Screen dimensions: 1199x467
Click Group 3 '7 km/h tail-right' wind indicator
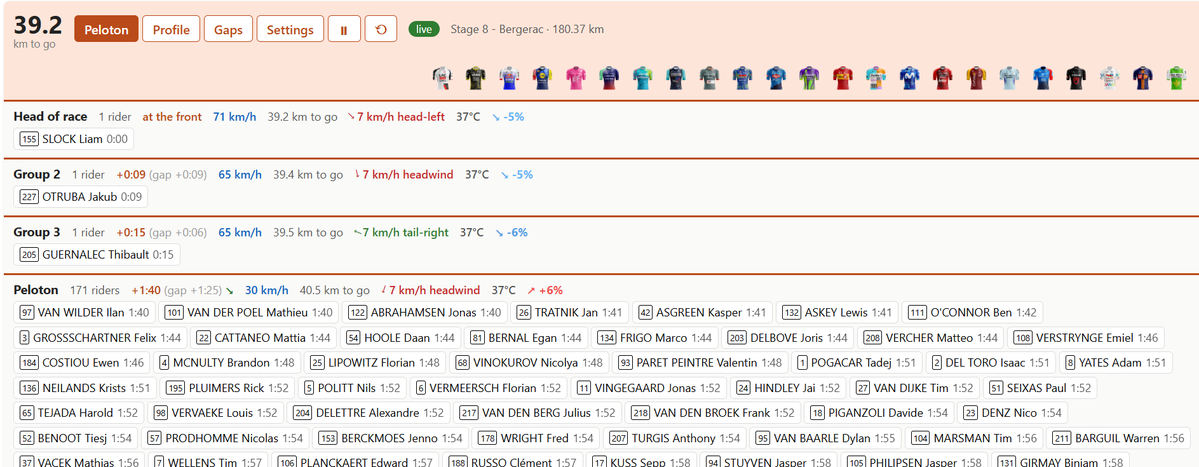(401, 232)
